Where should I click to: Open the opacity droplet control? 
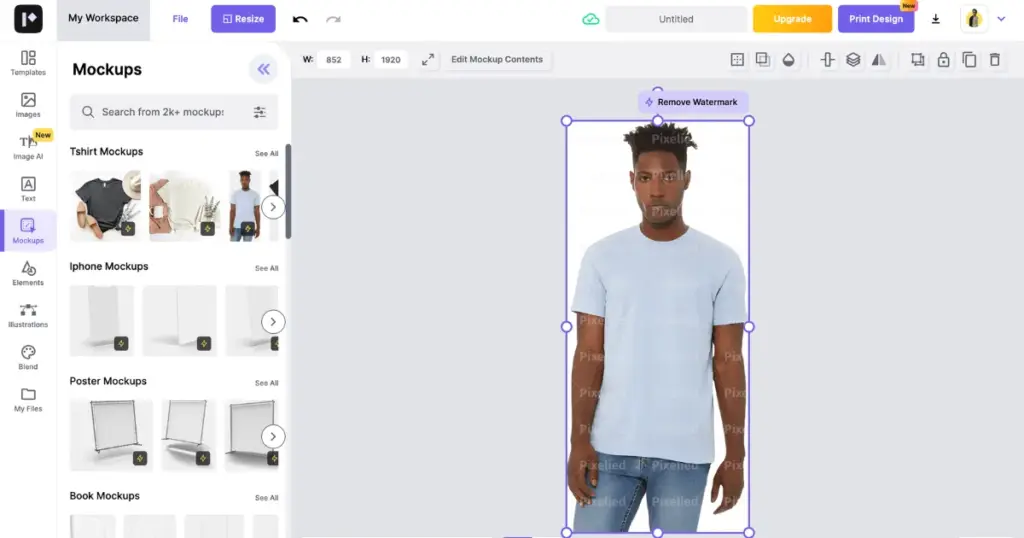click(x=788, y=59)
